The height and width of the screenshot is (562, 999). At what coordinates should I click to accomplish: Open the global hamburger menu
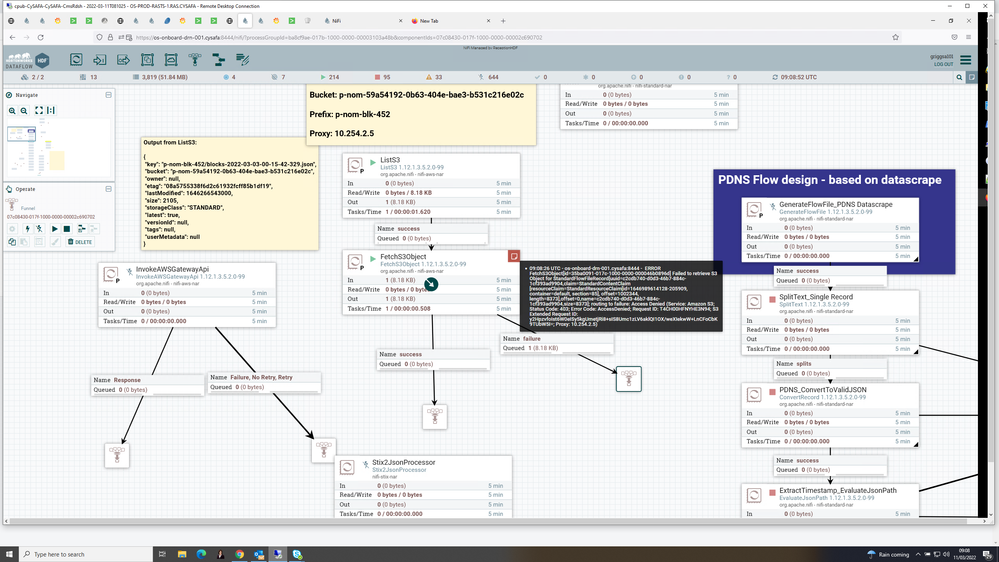tap(966, 60)
